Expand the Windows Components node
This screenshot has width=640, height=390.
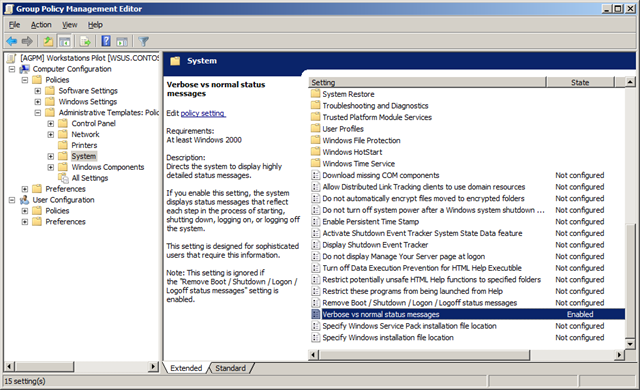point(51,167)
